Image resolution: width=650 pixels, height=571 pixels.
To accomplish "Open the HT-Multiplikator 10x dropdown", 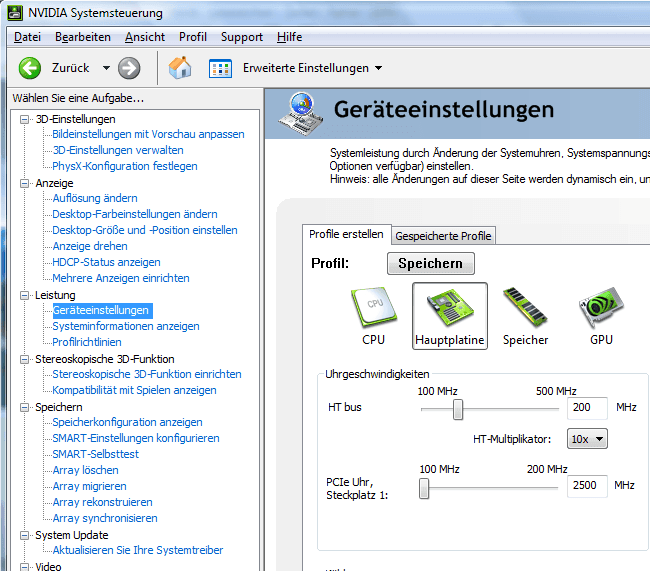I will pyautogui.click(x=587, y=439).
